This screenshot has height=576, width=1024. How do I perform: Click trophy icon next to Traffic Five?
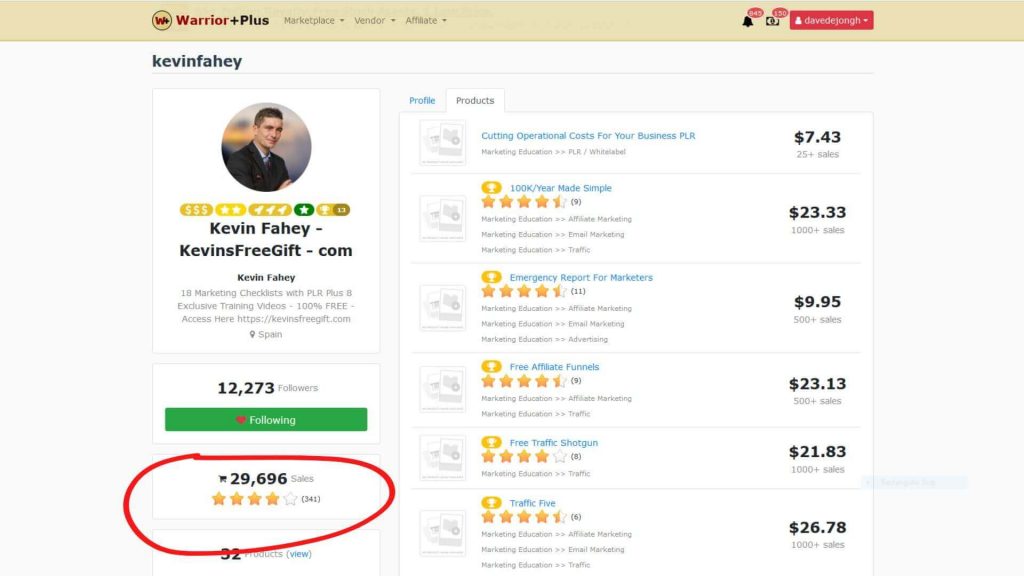(491, 503)
